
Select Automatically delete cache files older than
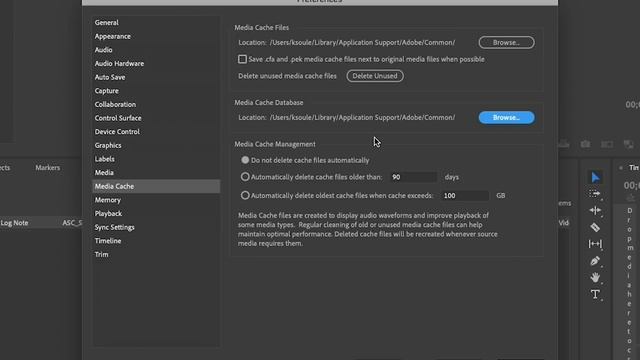click(245, 177)
